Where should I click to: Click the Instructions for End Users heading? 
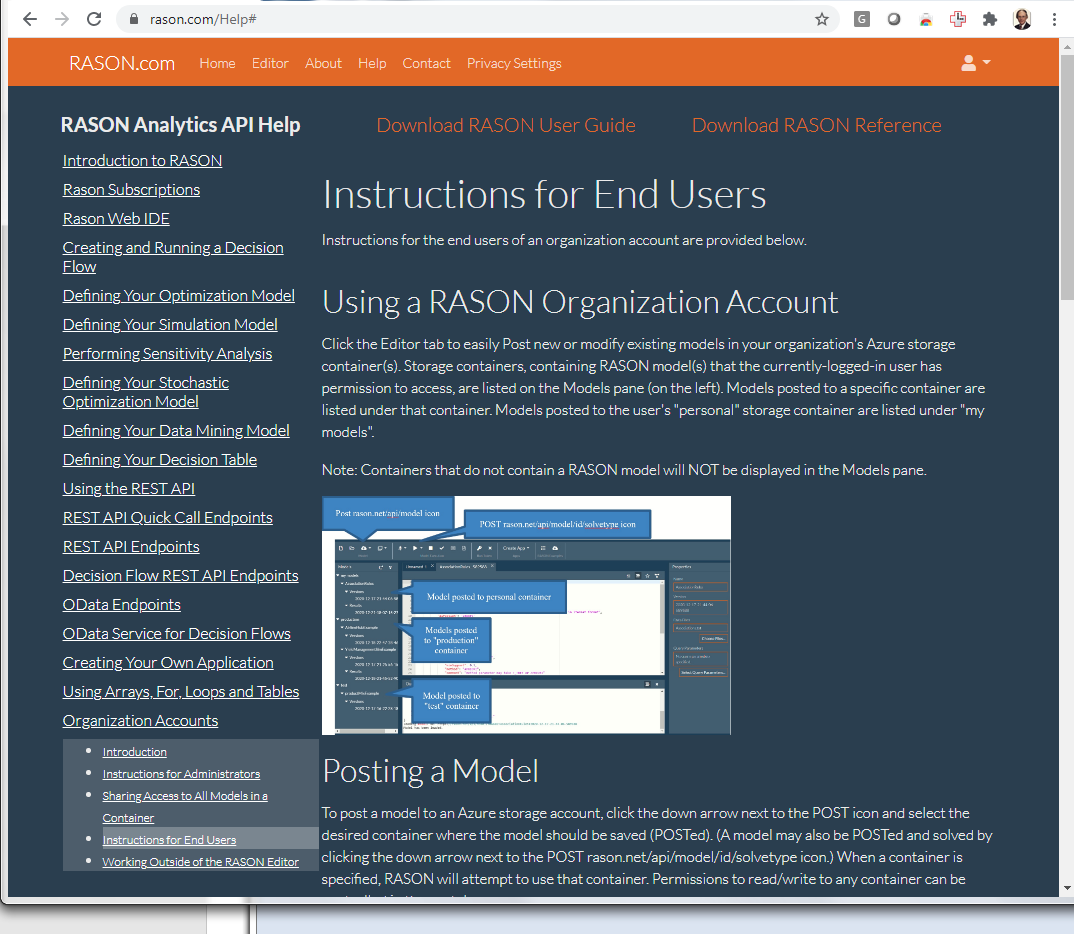[x=544, y=194]
